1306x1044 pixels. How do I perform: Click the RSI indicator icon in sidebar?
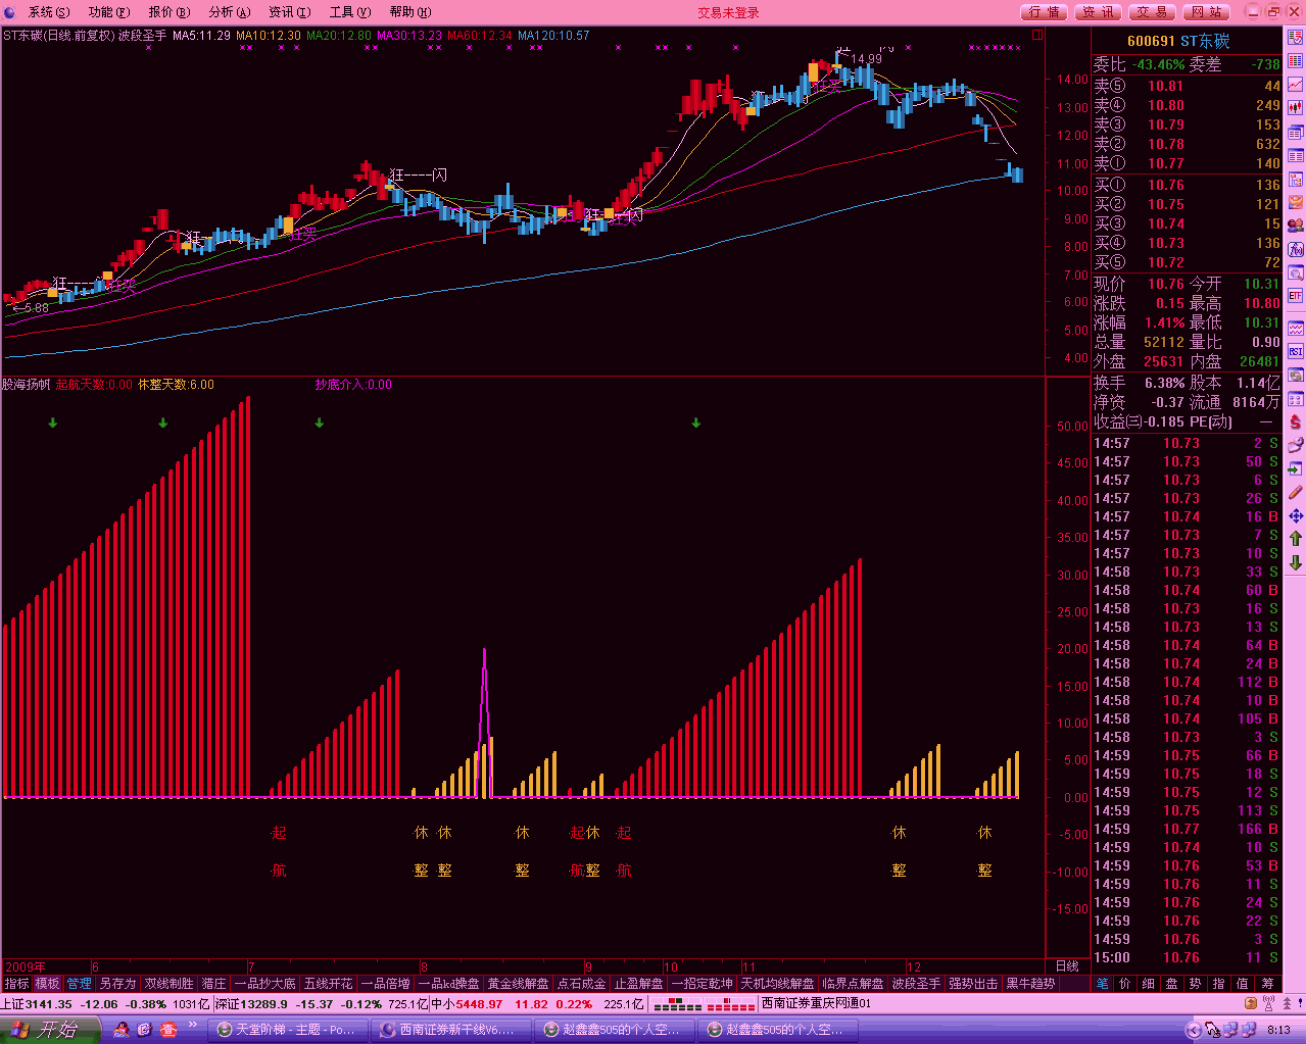(1295, 352)
